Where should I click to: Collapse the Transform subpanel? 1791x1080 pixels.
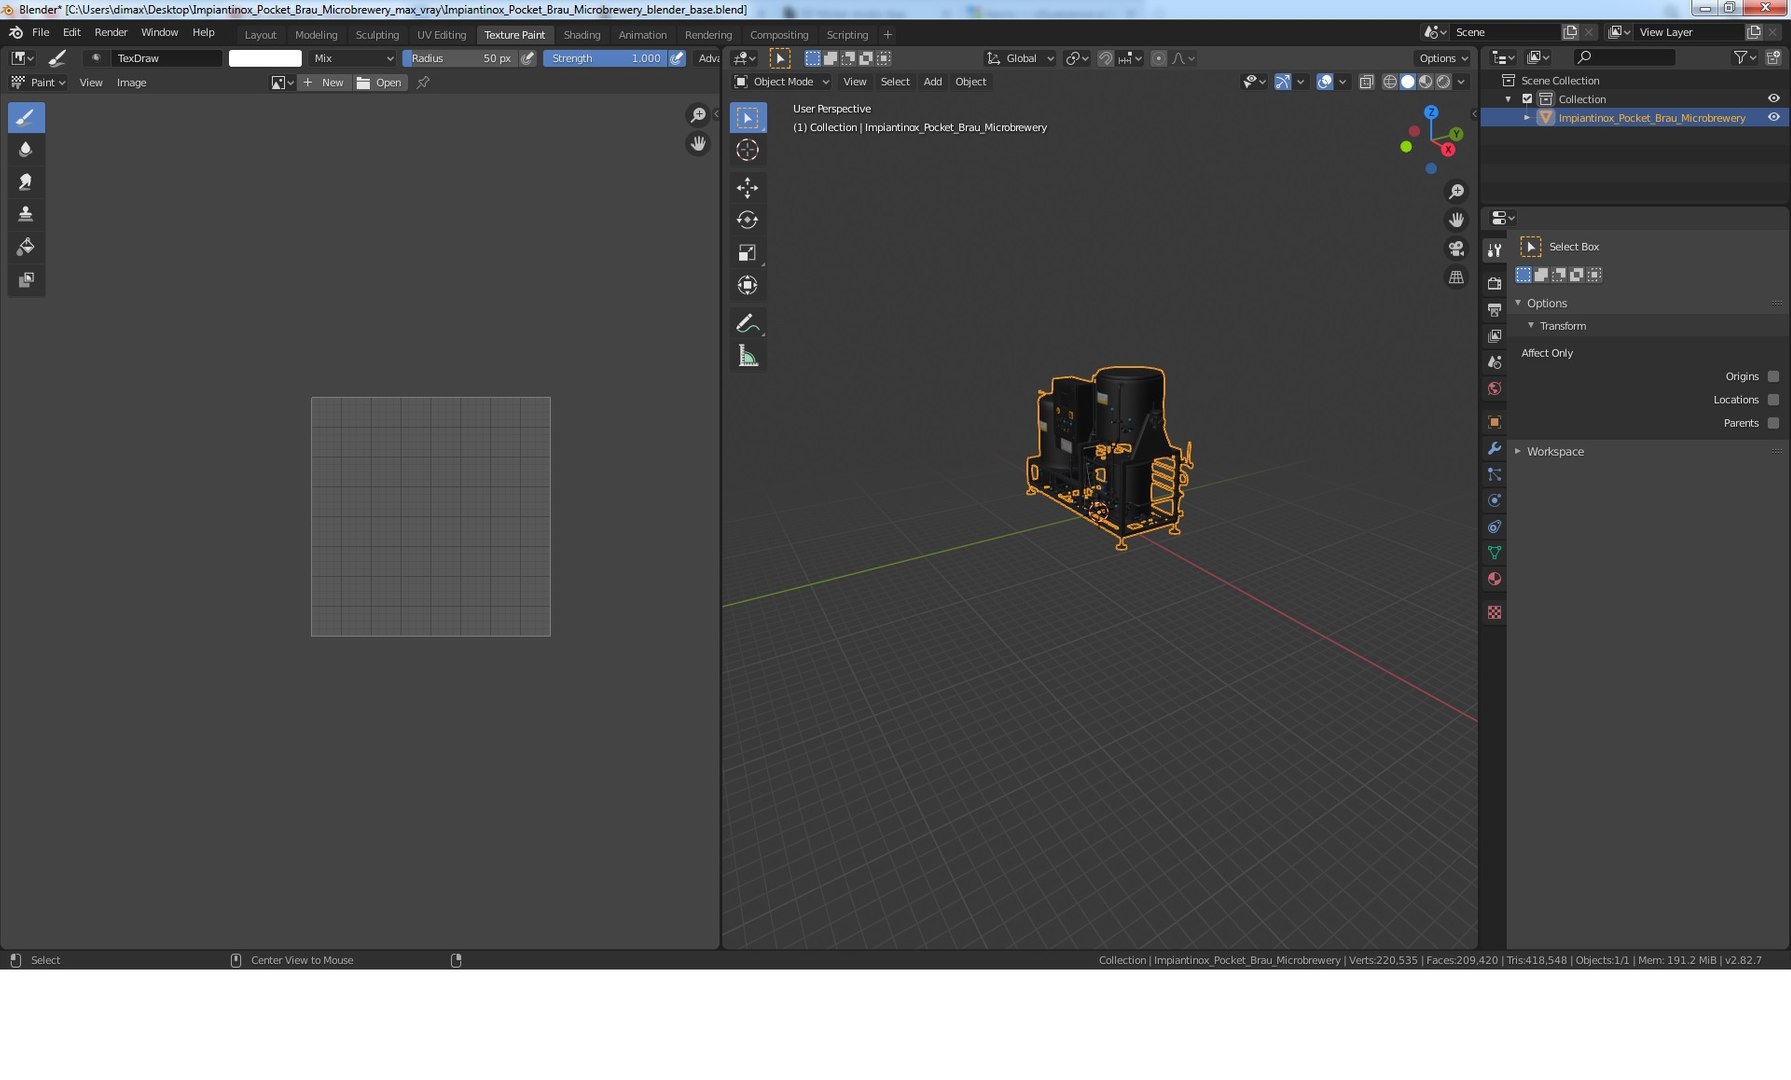1562,326
